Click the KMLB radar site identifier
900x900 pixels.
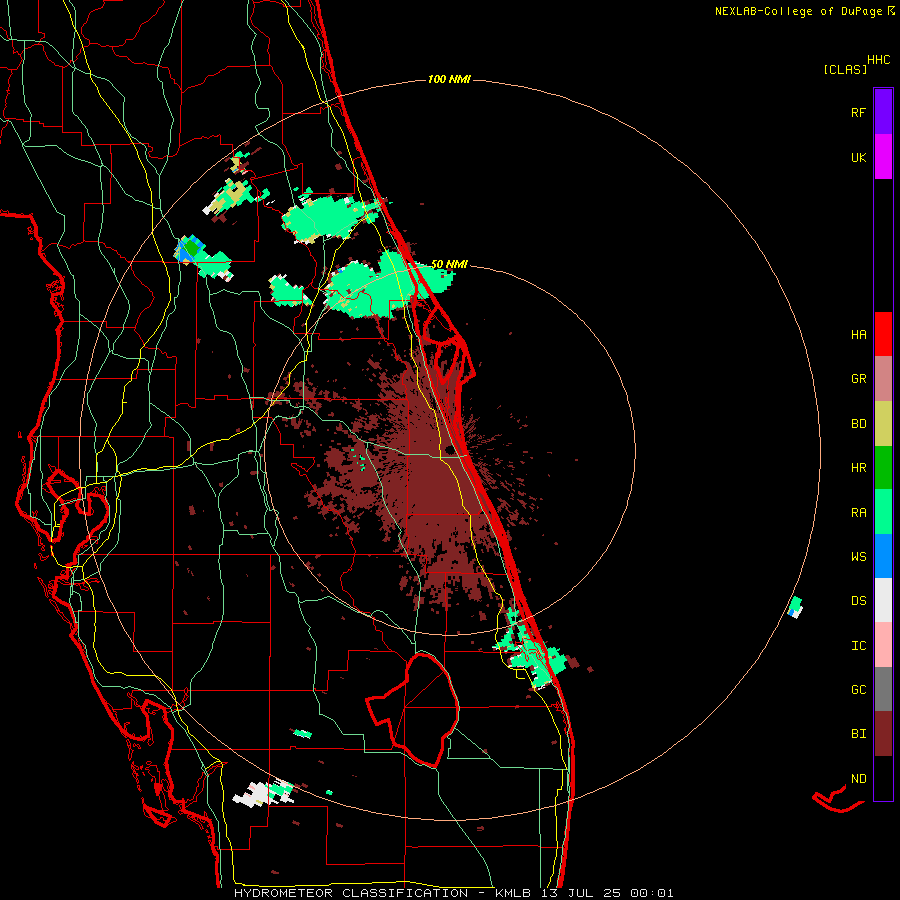(514, 893)
